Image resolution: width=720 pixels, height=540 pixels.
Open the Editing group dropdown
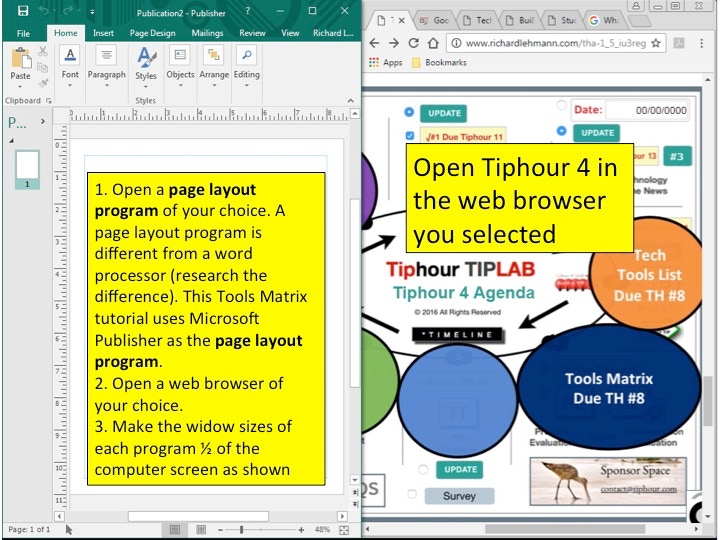tap(247, 67)
